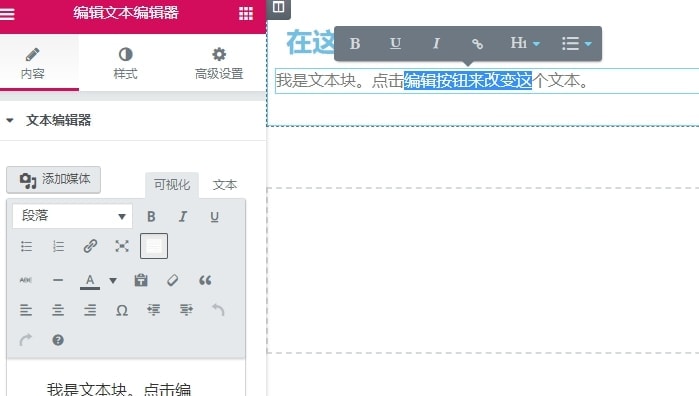Viewport: 699px width, 396px height.
Task: Toggle the toolbar toggle (kitchen sink) button
Action: (x=154, y=246)
